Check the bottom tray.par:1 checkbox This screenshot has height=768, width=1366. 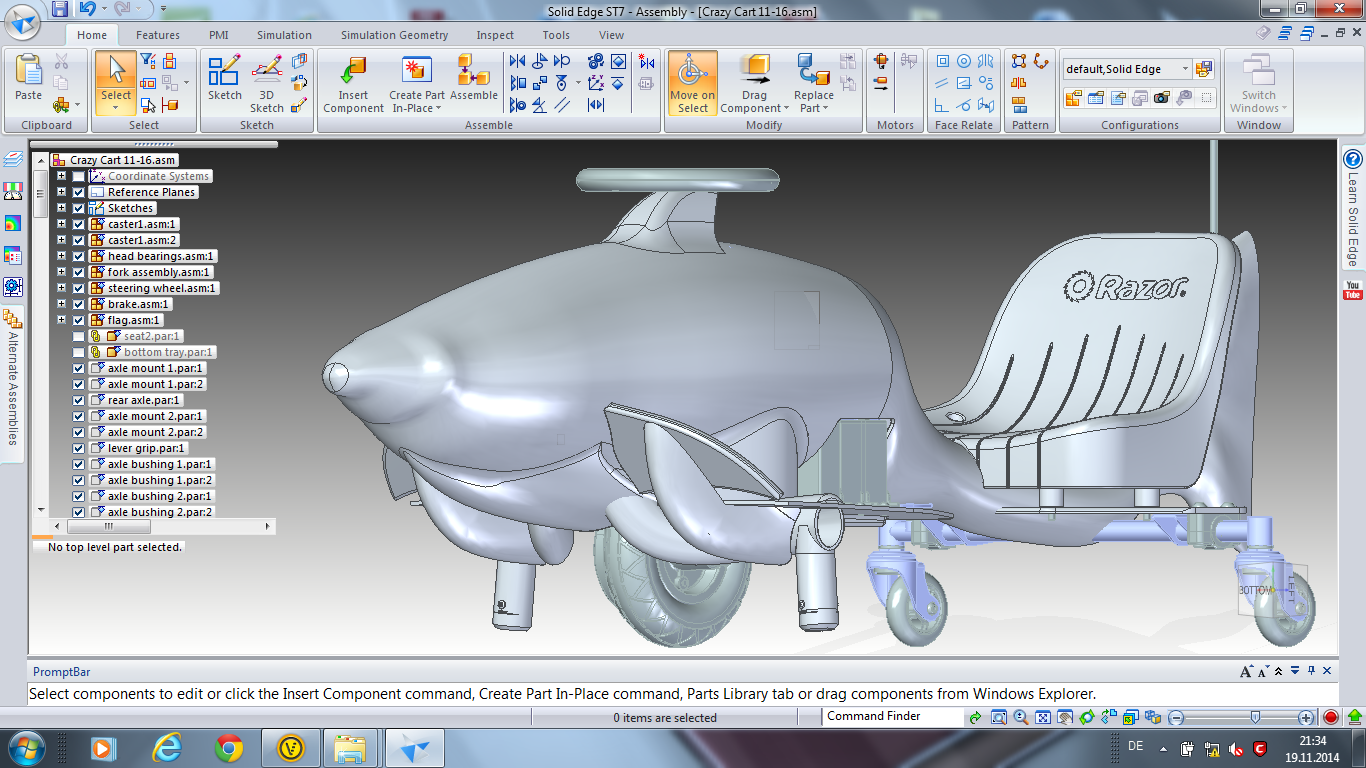pos(78,352)
